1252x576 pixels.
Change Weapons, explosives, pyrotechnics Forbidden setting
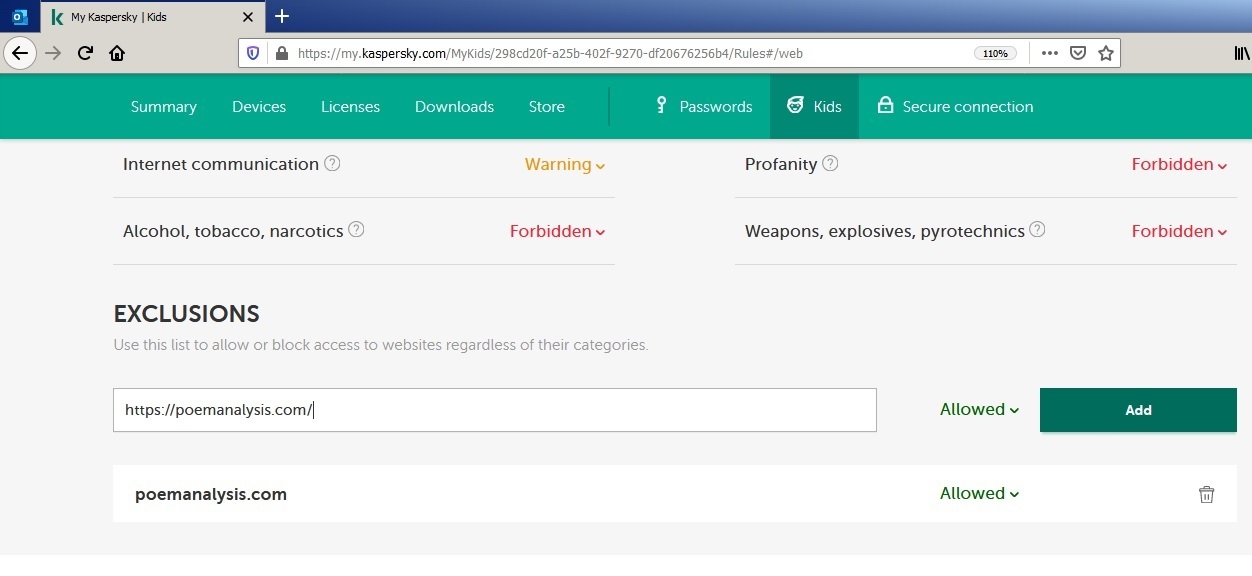(1179, 232)
